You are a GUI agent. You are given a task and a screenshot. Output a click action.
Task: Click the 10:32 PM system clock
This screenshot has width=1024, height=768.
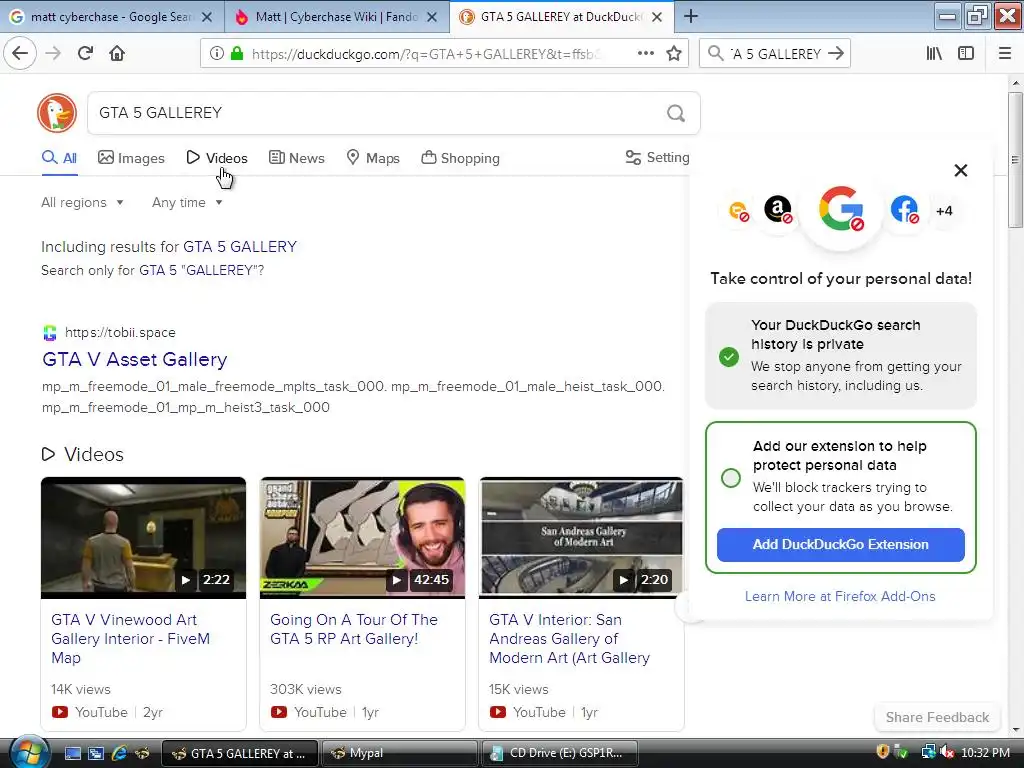click(x=985, y=753)
